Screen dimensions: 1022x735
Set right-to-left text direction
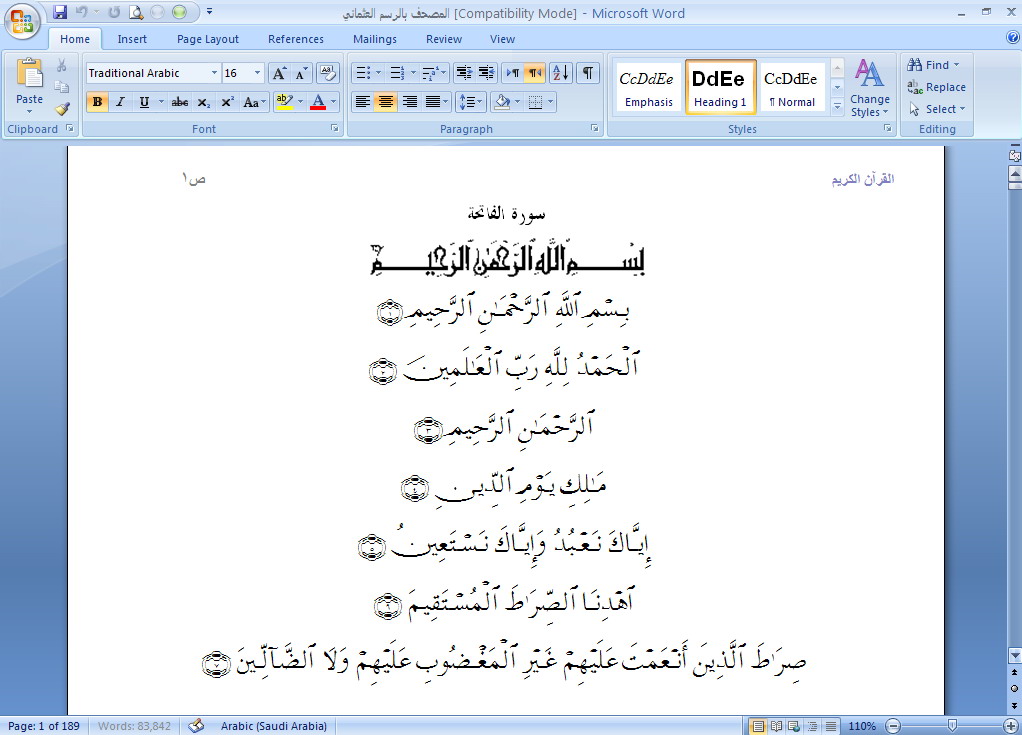coord(534,72)
